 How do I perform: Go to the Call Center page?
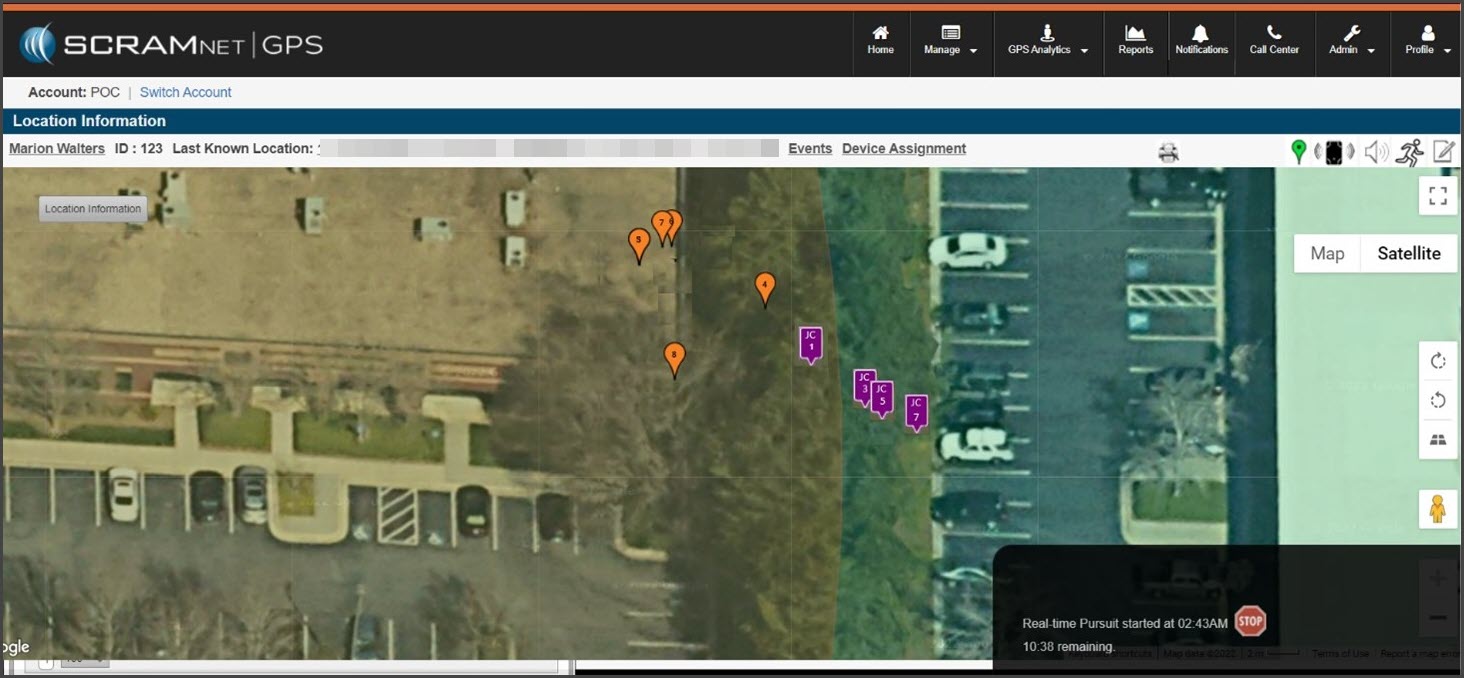[1274, 41]
